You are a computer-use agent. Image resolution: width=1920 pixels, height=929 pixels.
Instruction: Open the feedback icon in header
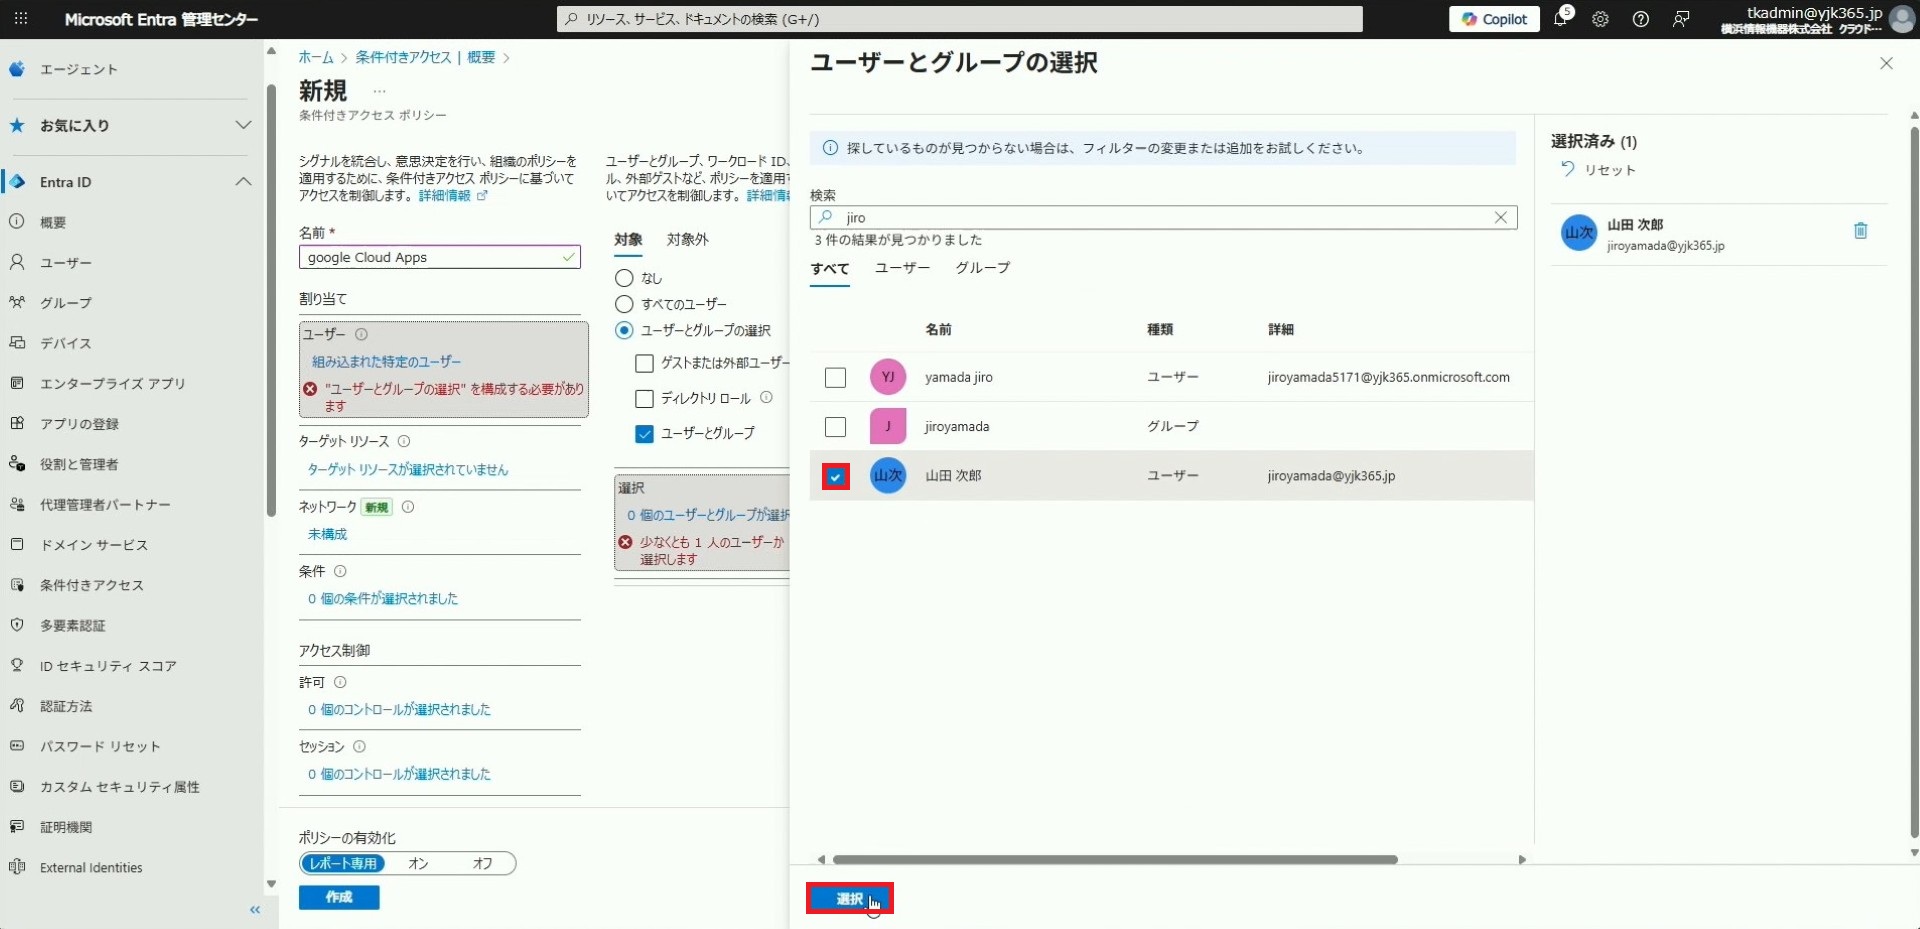[x=1681, y=19]
